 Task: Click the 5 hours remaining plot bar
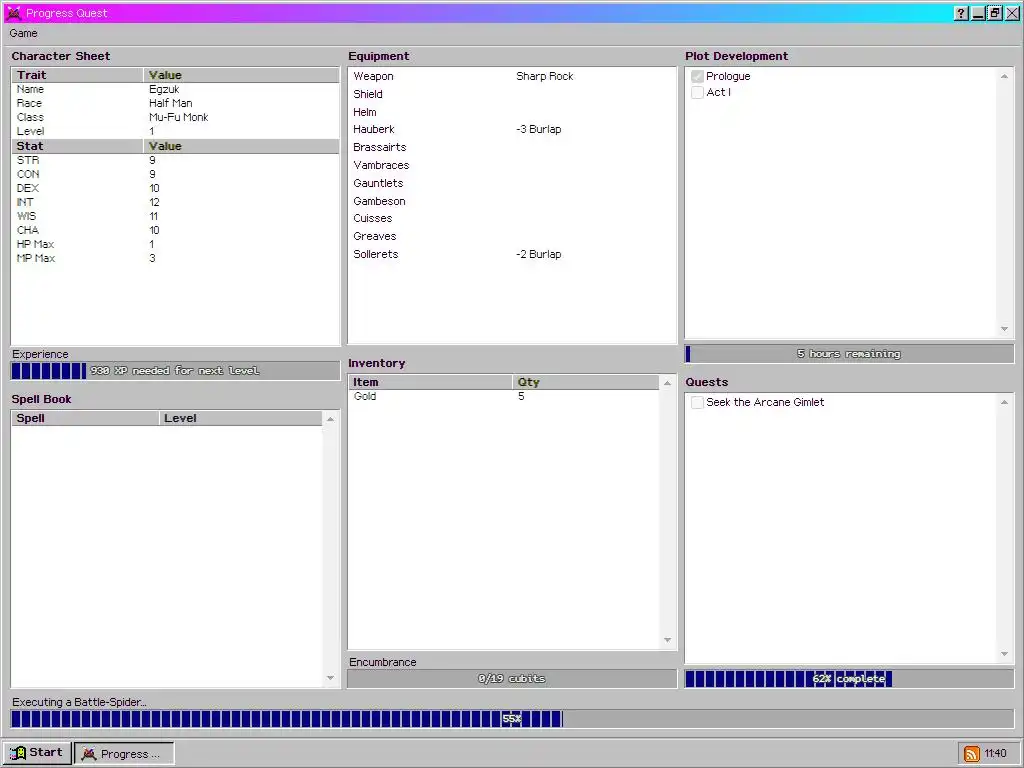click(x=849, y=354)
